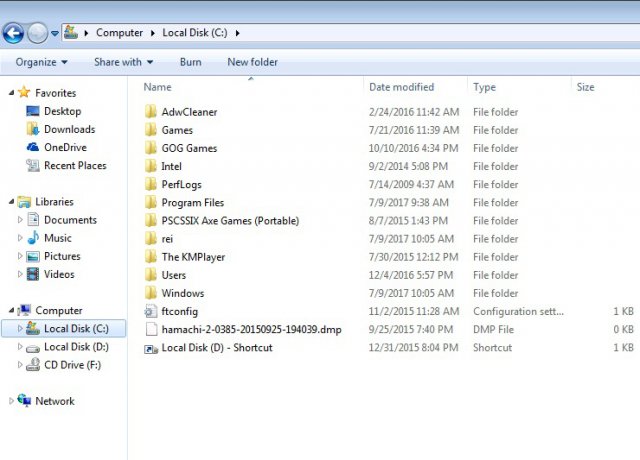Open Desktop icon in Favorites

click(33, 111)
